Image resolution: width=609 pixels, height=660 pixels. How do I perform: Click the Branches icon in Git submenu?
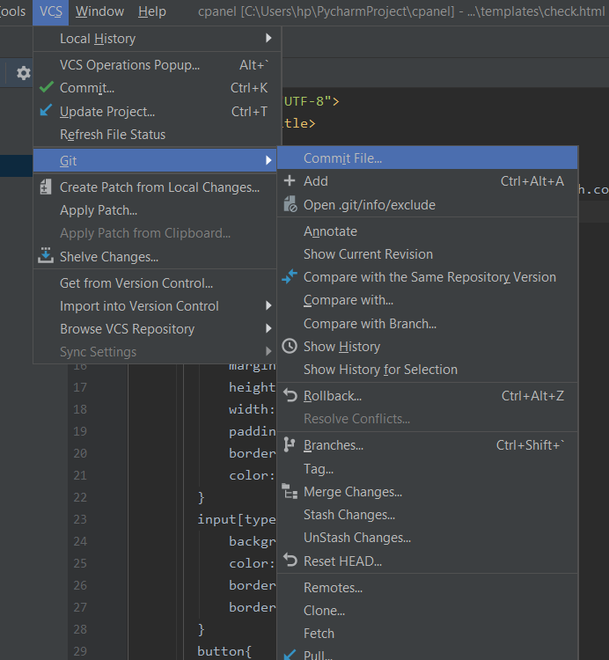point(290,445)
